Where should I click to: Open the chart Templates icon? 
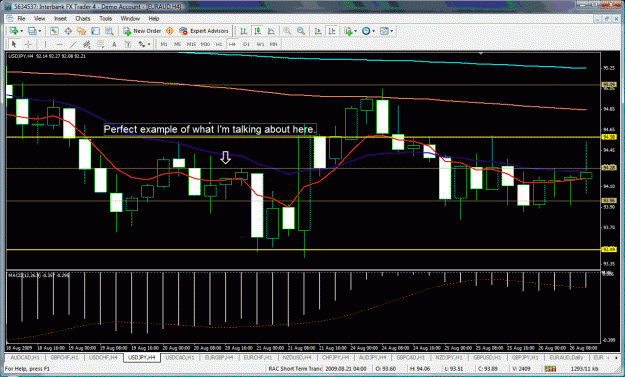(x=384, y=31)
